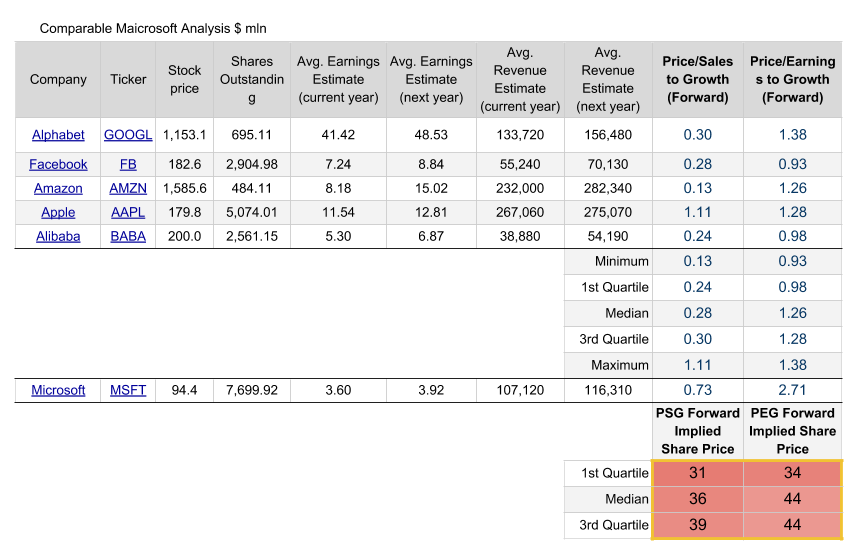Open the FB ticker link

click(128, 164)
